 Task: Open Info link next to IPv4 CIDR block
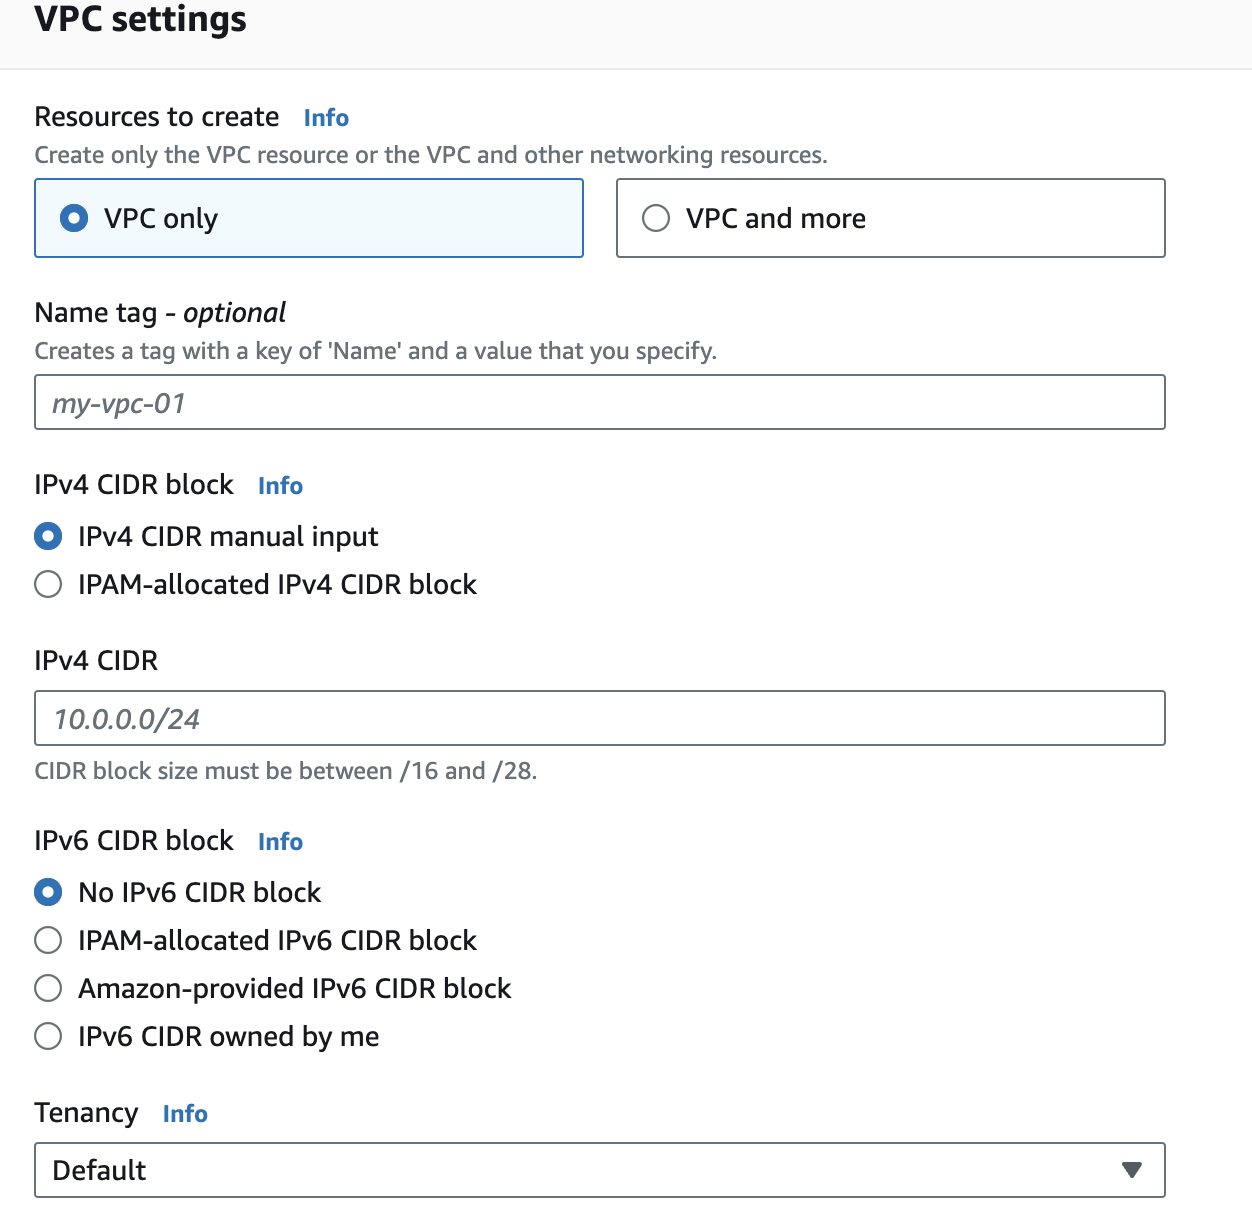[280, 486]
